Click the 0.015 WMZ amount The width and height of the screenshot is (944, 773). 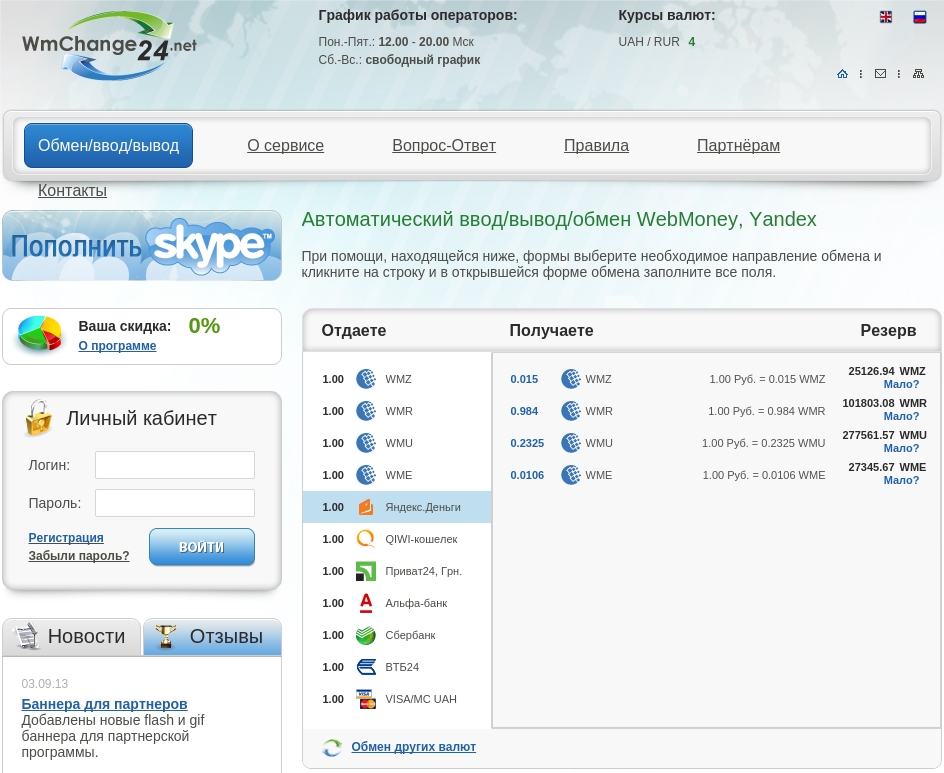point(524,379)
